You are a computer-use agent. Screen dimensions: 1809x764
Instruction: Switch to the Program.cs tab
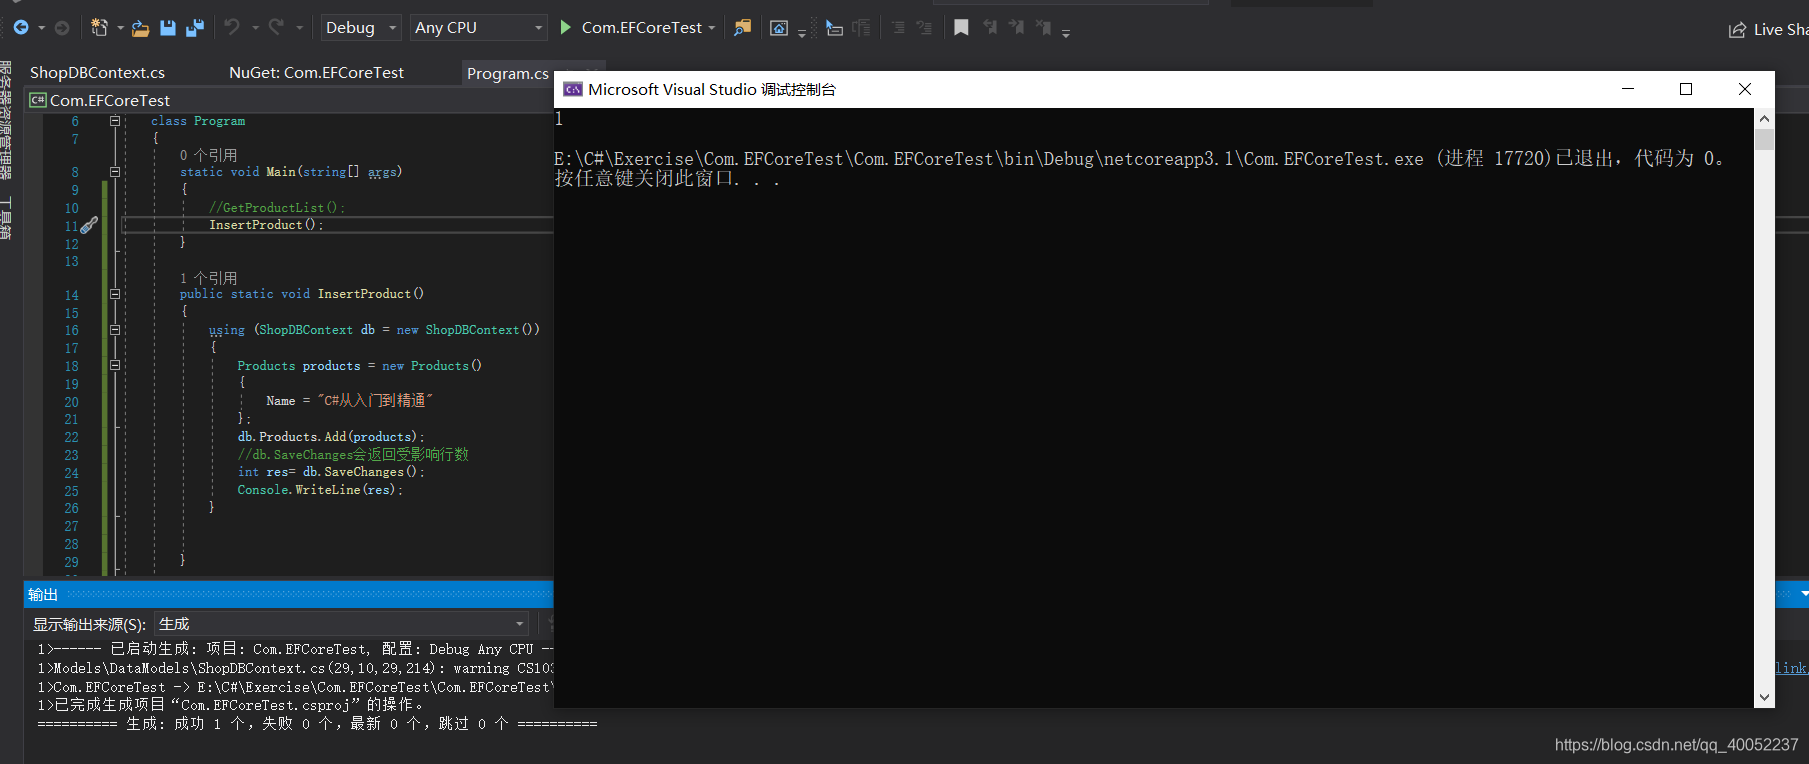pyautogui.click(x=508, y=73)
